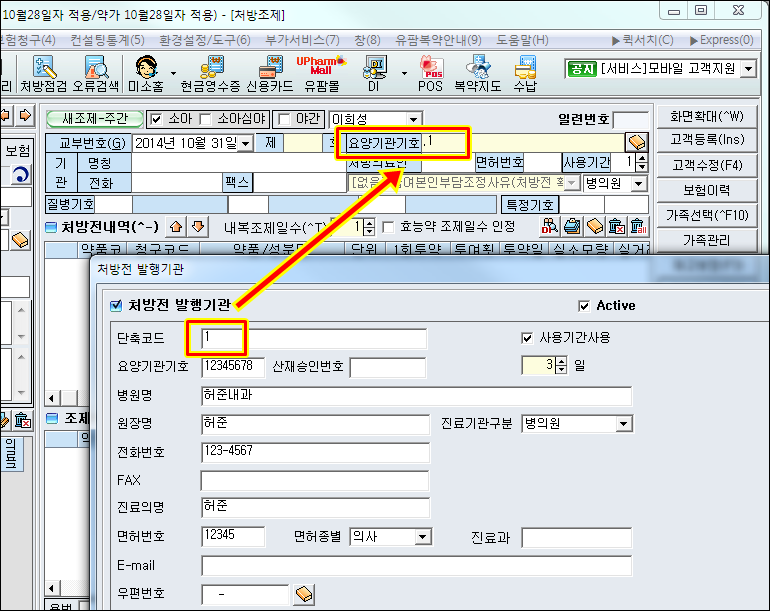This screenshot has width=770, height=611.
Task: Open UPharm Mall 유팜몰
Action: click(321, 76)
